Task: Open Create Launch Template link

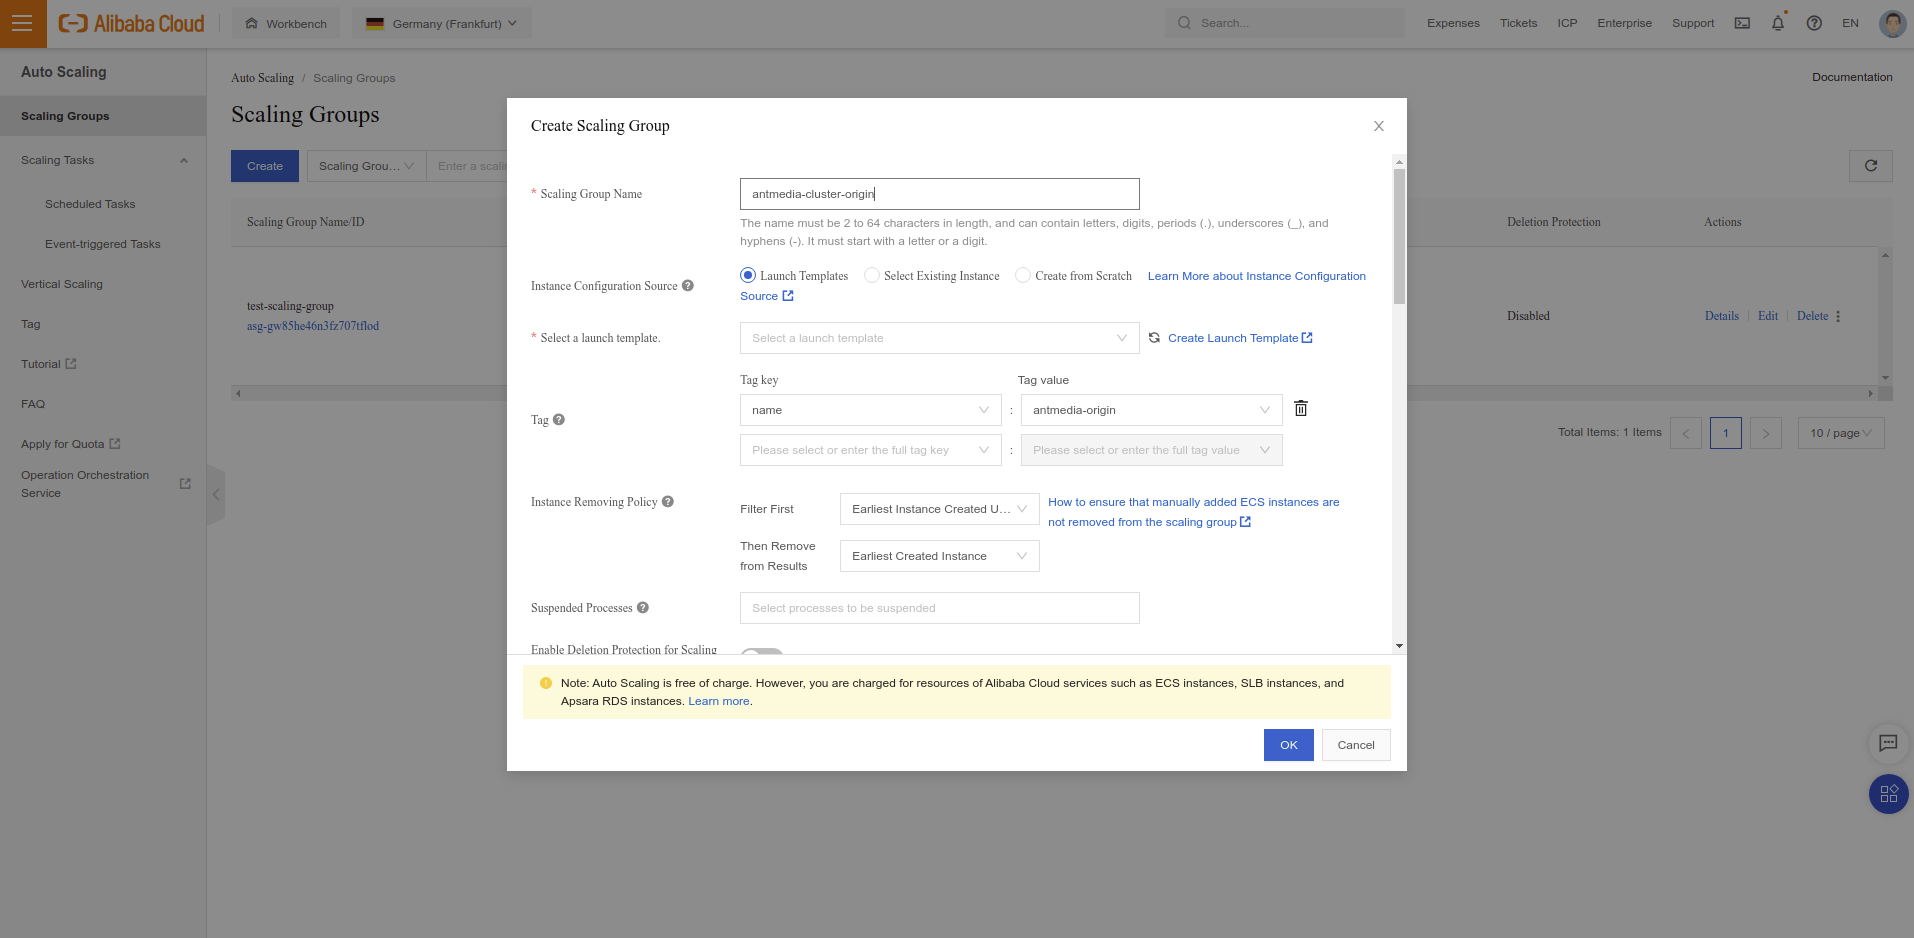Action: click(1240, 338)
